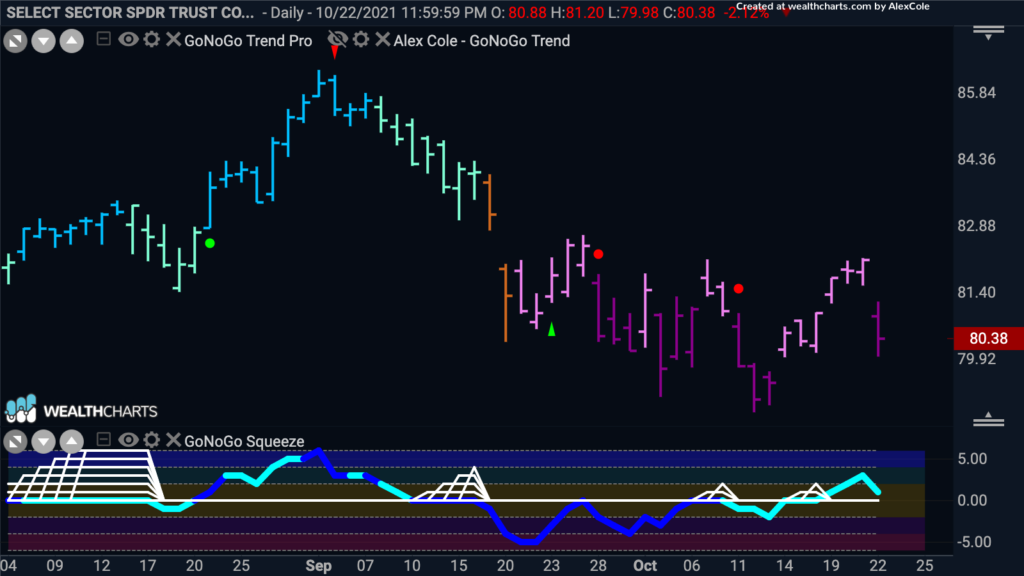This screenshot has height=576, width=1024.
Task: Click the red dot marker near October 11
Action: (738, 289)
